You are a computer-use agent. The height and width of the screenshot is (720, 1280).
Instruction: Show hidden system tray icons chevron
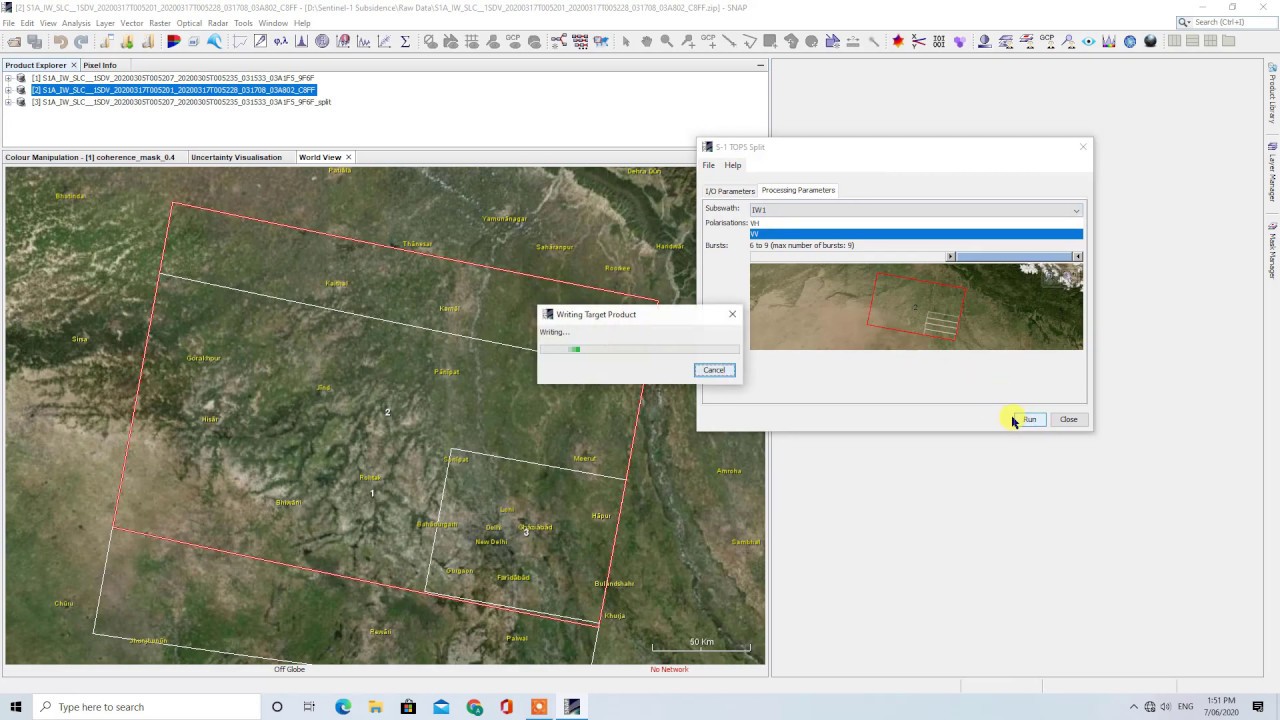click(1133, 707)
